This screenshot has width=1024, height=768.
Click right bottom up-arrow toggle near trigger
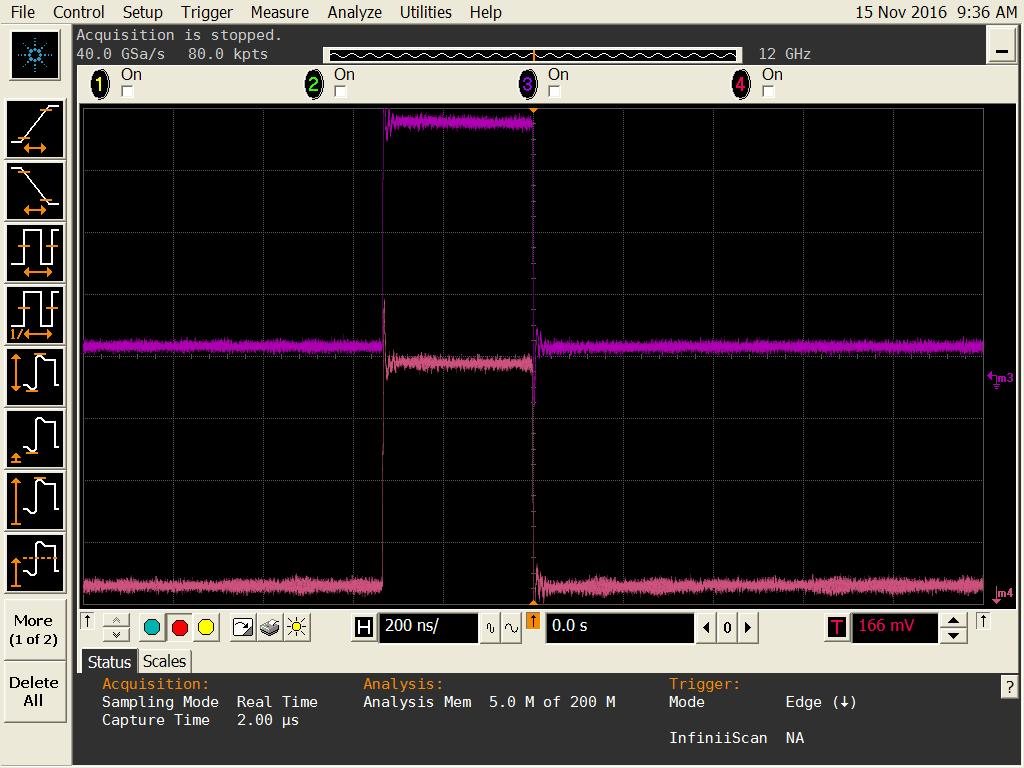click(x=983, y=621)
